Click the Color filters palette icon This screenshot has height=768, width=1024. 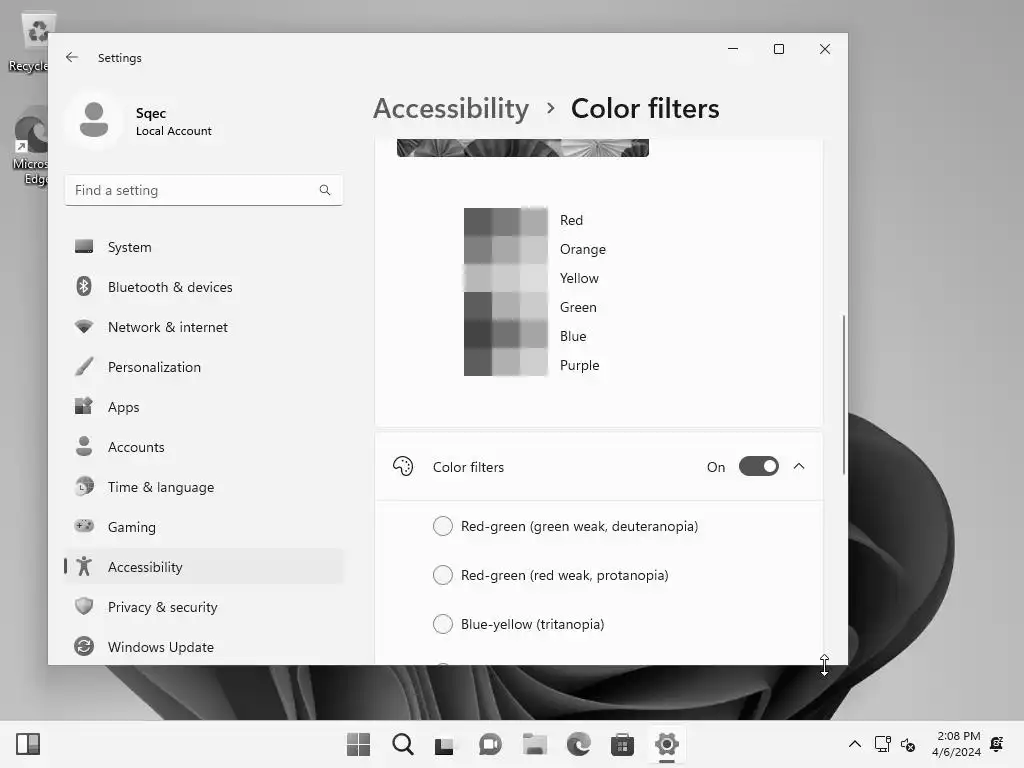[403, 466]
